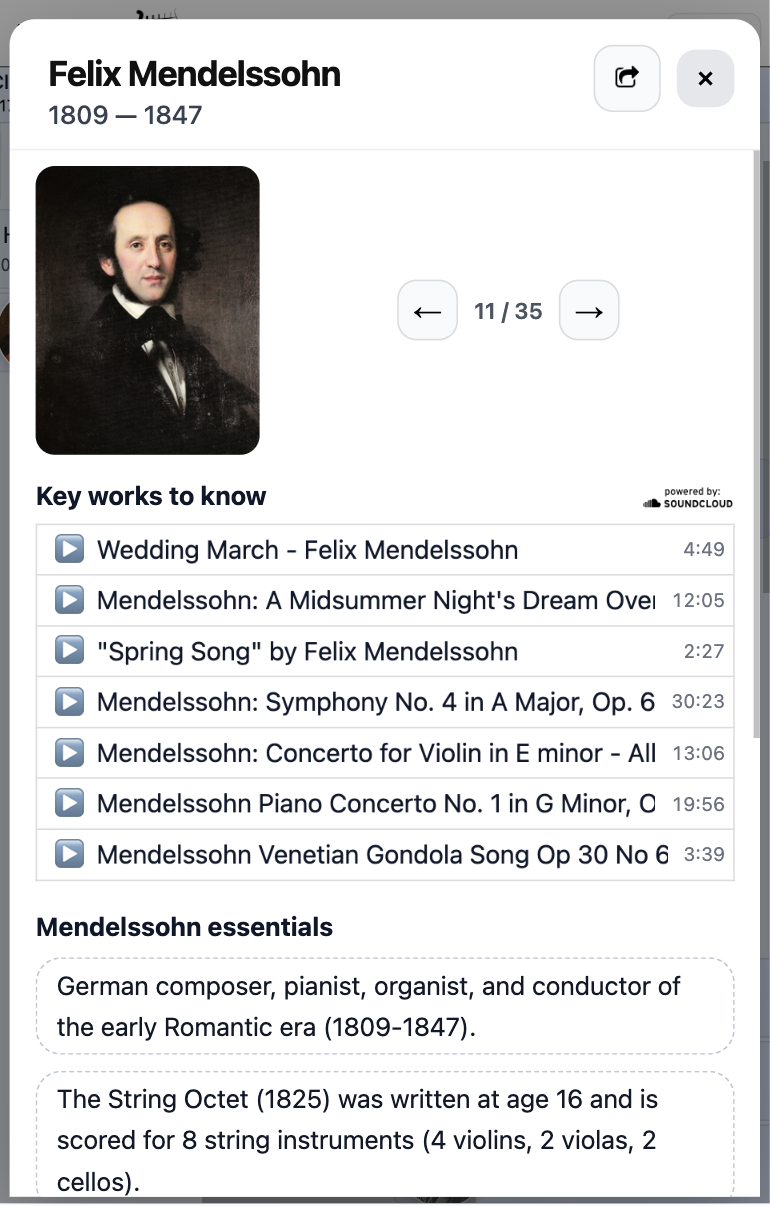
Task: Go back to previous composer with left arrow
Action: click(x=427, y=311)
